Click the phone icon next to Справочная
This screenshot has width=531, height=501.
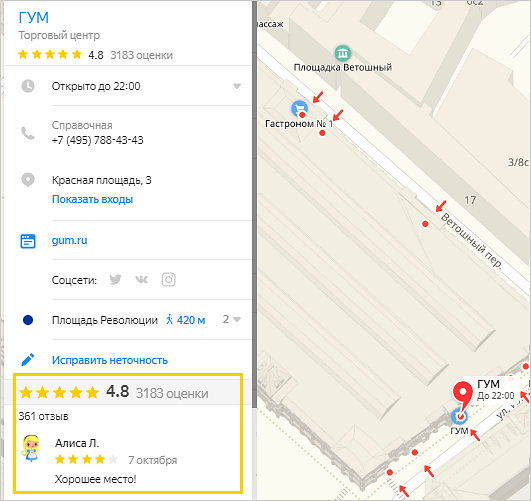pyautogui.click(x=28, y=133)
